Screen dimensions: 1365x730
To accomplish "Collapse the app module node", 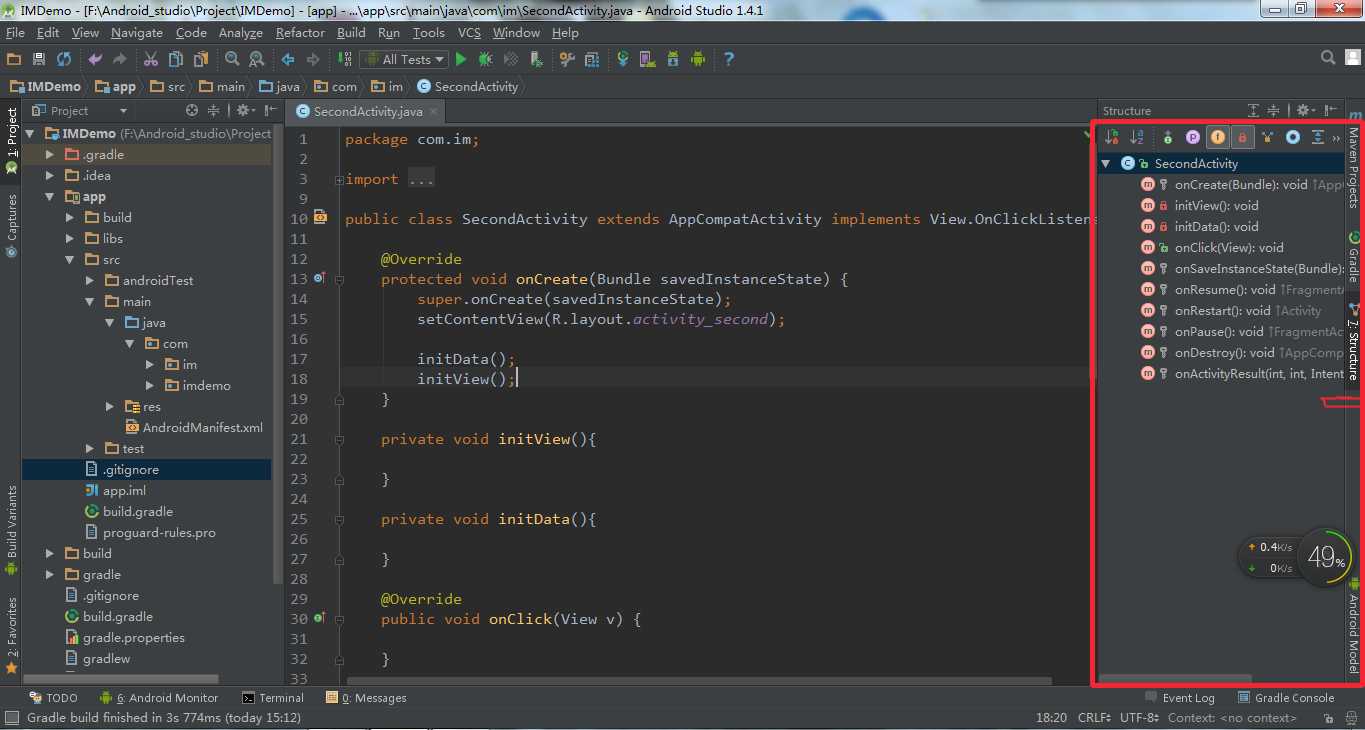I will [x=50, y=197].
